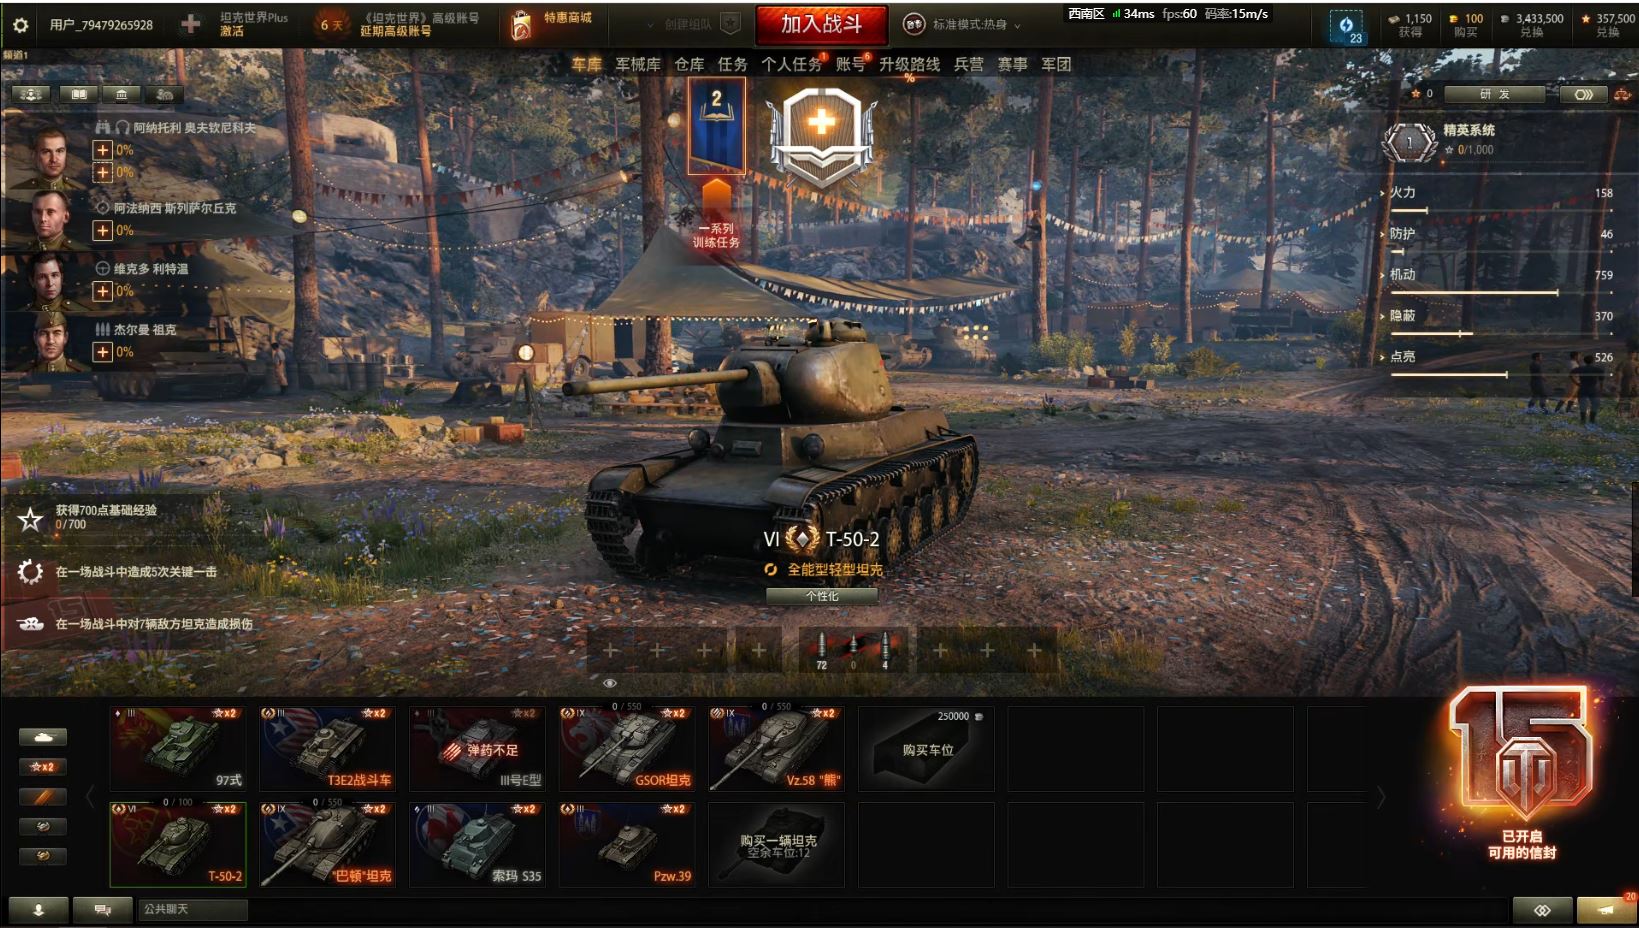Open the crew book icon button
This screenshot has width=1639, height=928.
[78, 94]
